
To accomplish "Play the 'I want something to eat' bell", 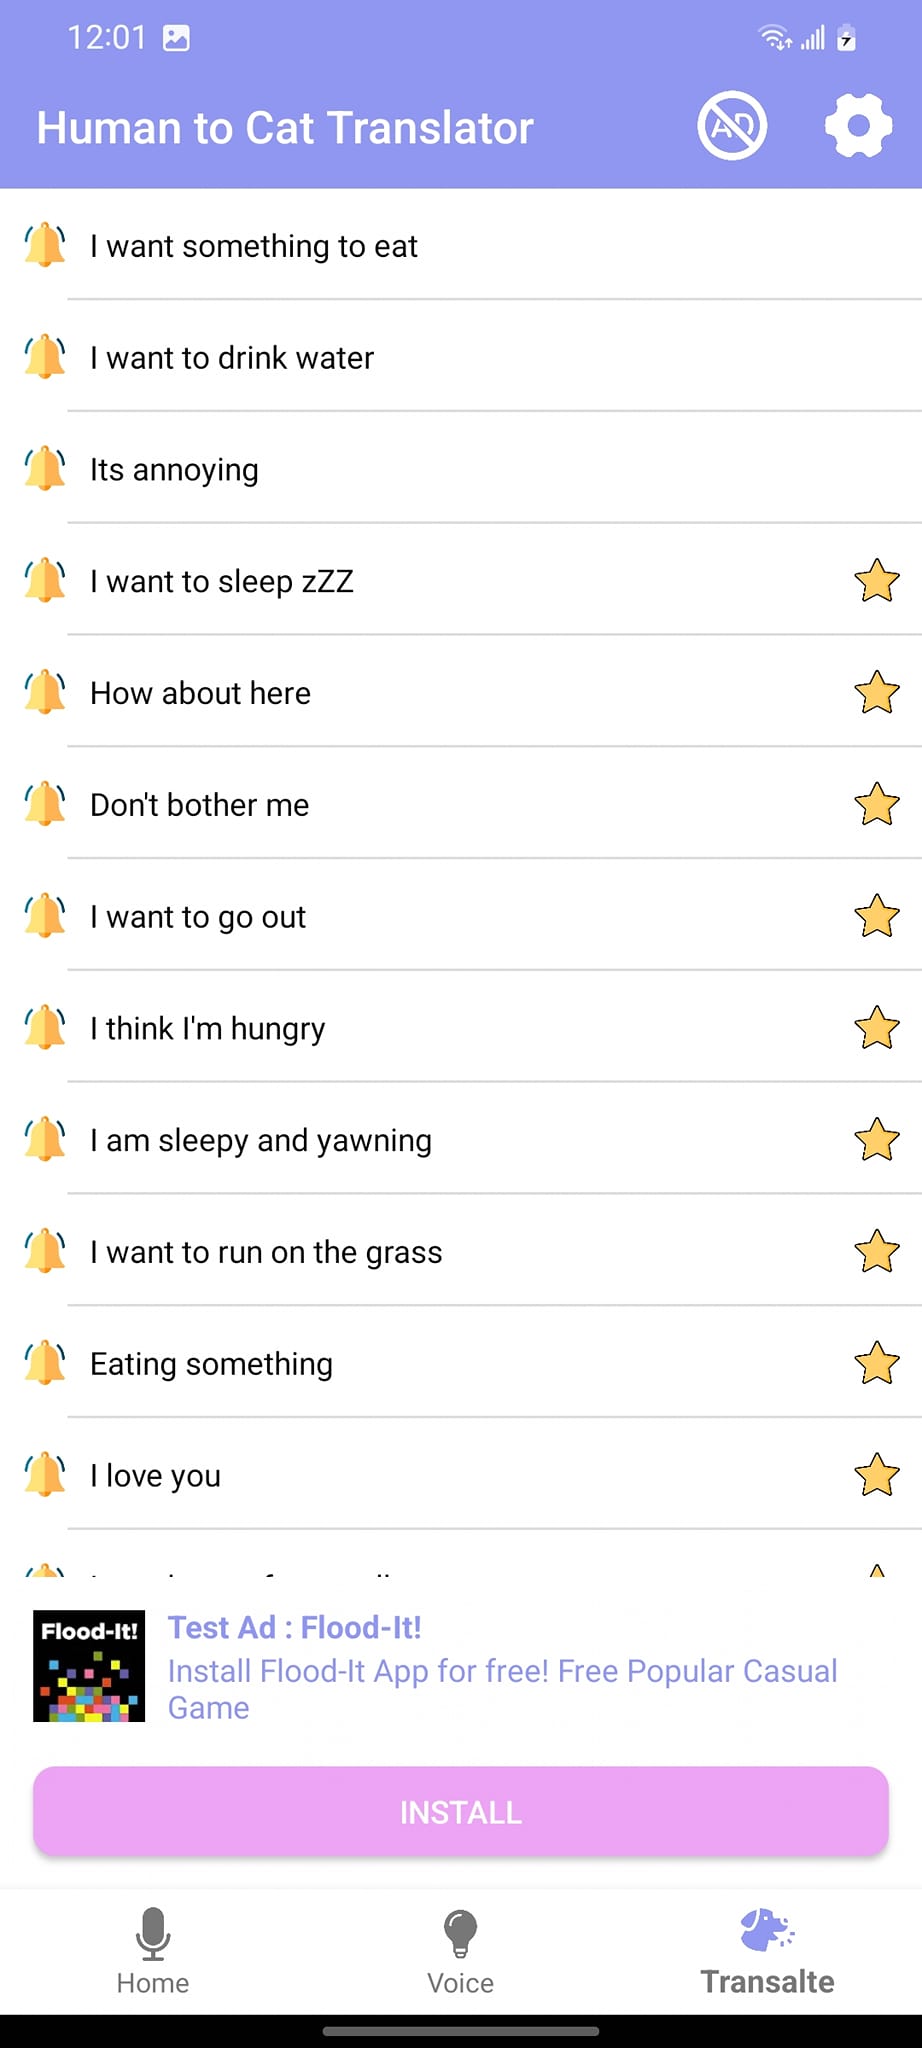I will coord(45,246).
